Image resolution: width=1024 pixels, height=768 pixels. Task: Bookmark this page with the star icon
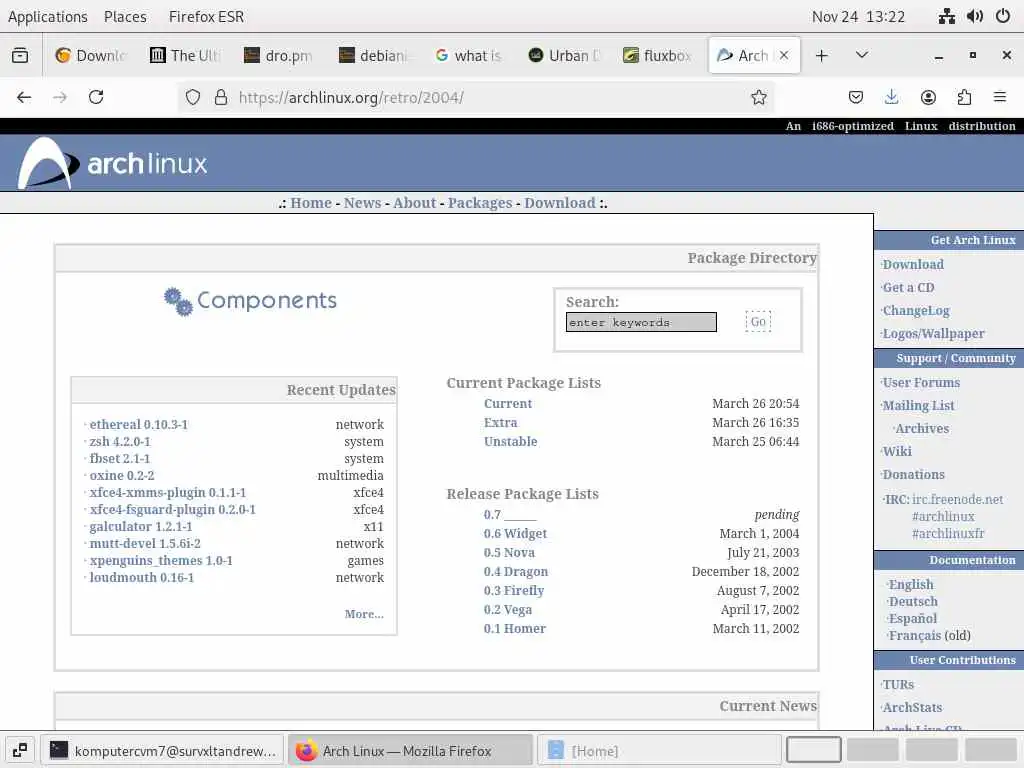(x=758, y=97)
